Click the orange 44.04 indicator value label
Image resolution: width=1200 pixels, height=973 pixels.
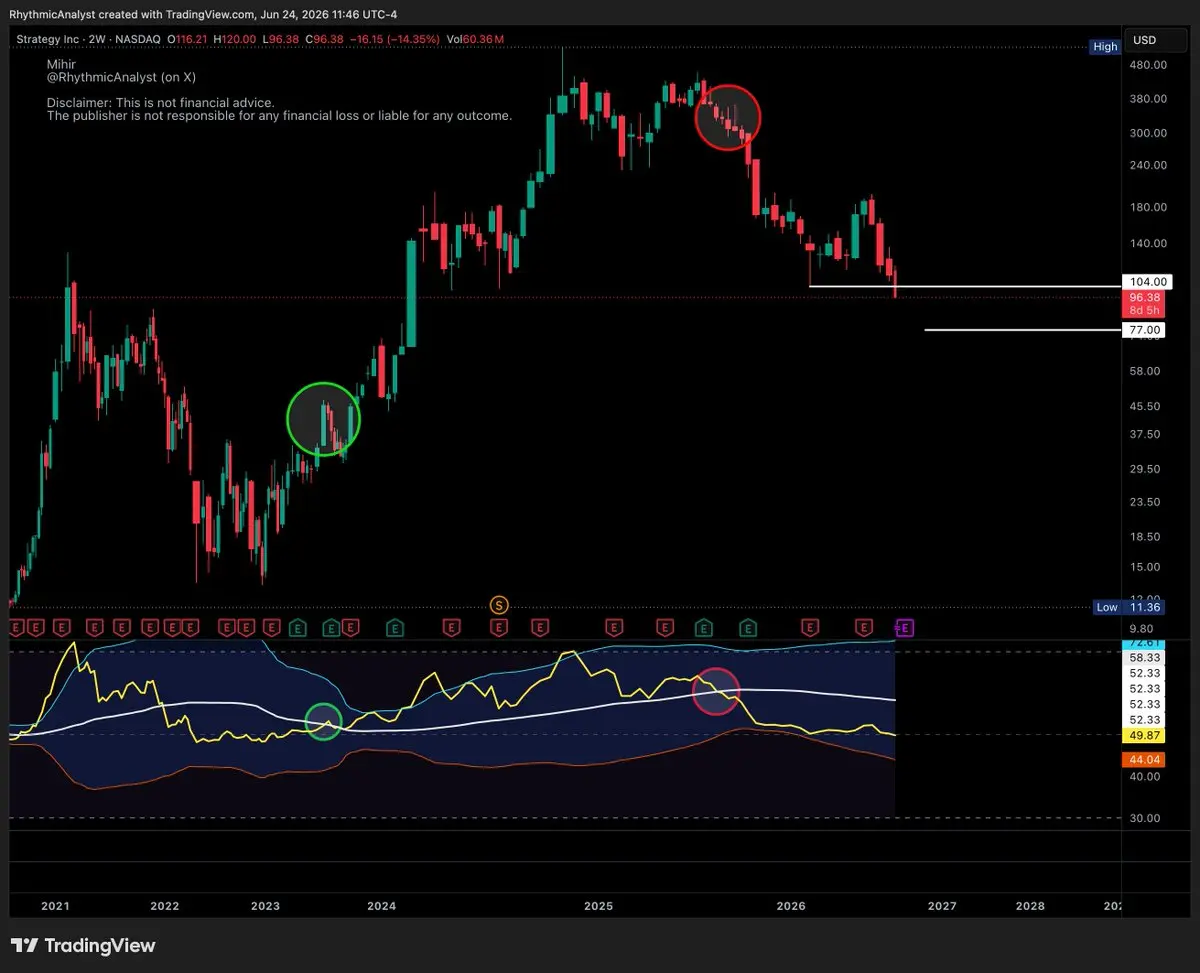1144,760
